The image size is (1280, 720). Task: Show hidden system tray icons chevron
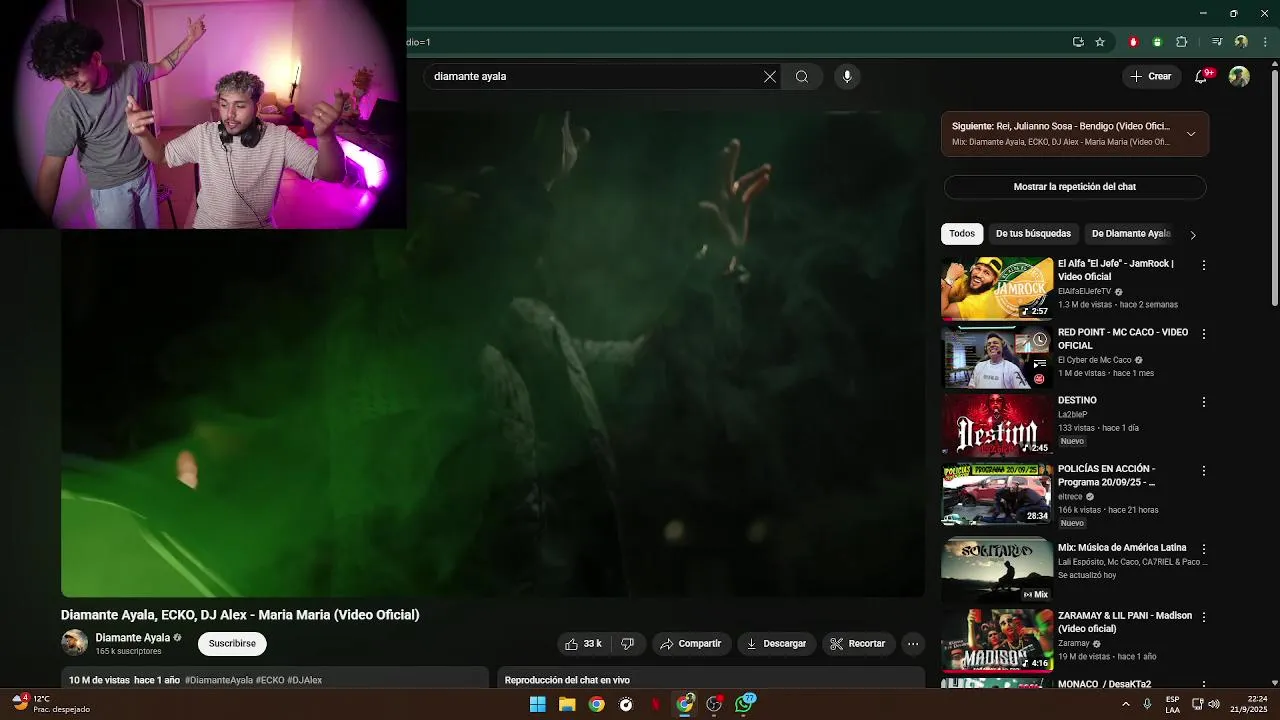[1126, 704]
